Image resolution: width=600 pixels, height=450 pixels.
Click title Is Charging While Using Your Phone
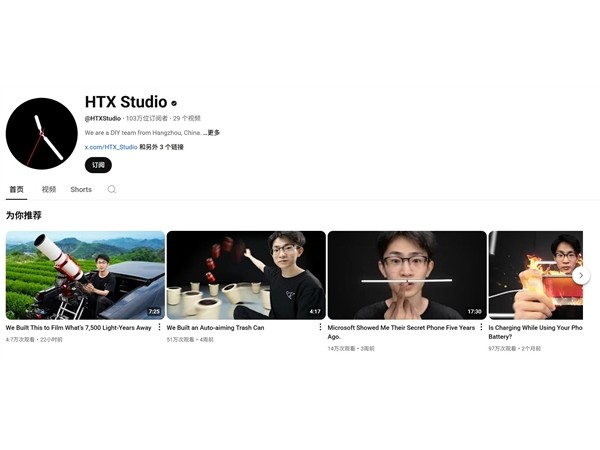pos(535,332)
